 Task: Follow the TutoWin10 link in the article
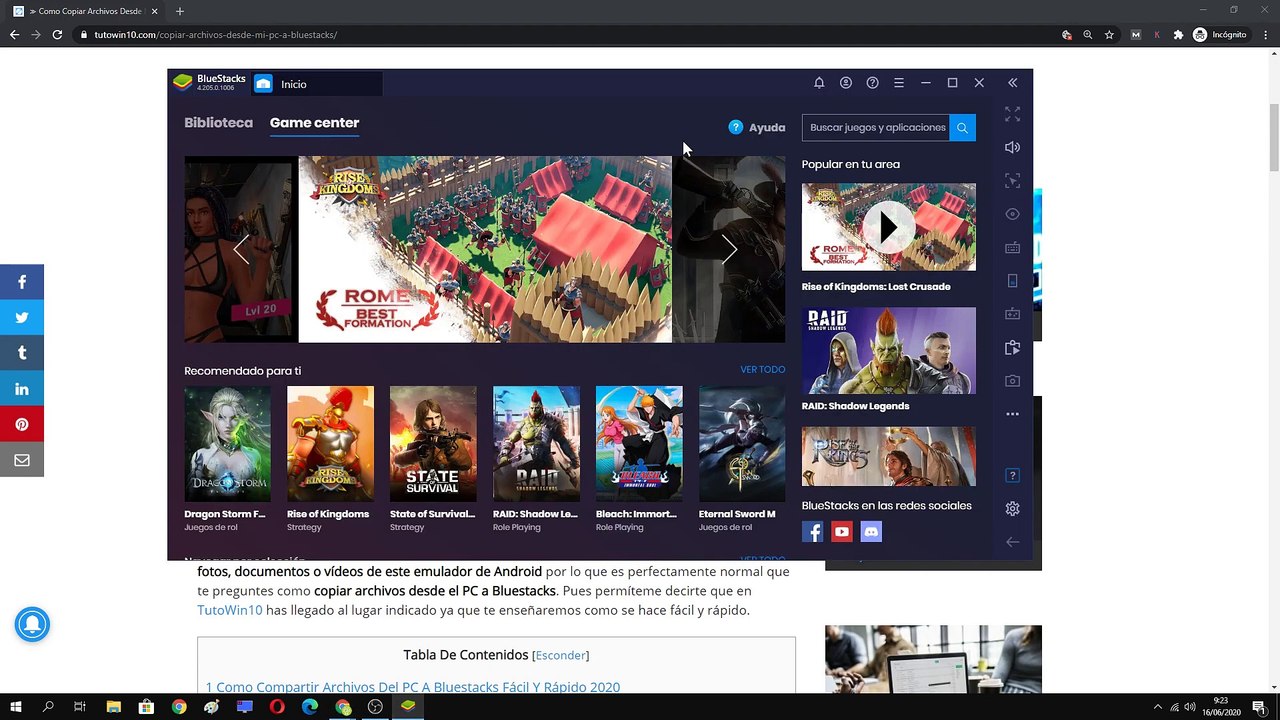(230, 610)
